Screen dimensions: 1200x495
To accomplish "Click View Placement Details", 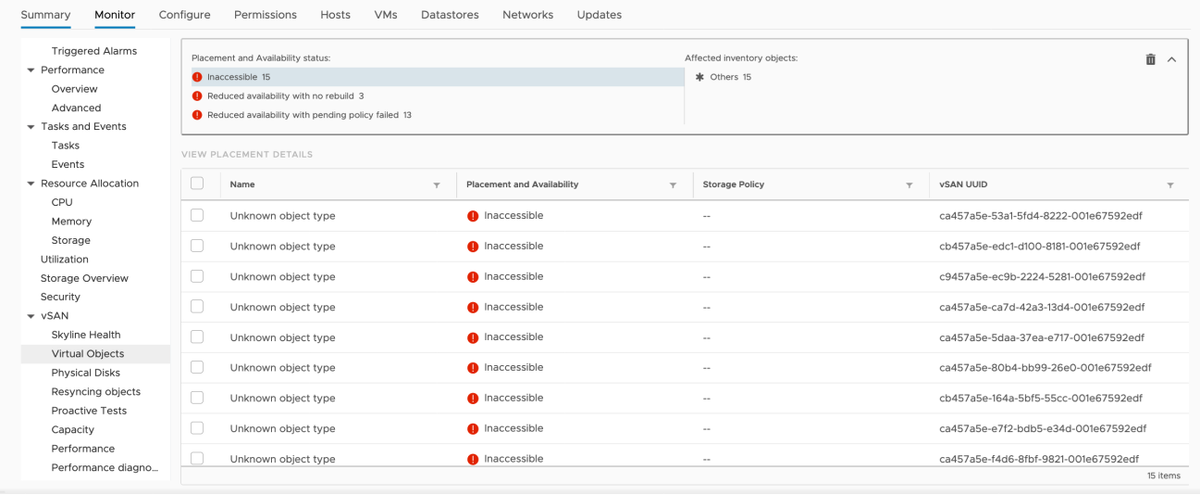I will coord(247,155).
